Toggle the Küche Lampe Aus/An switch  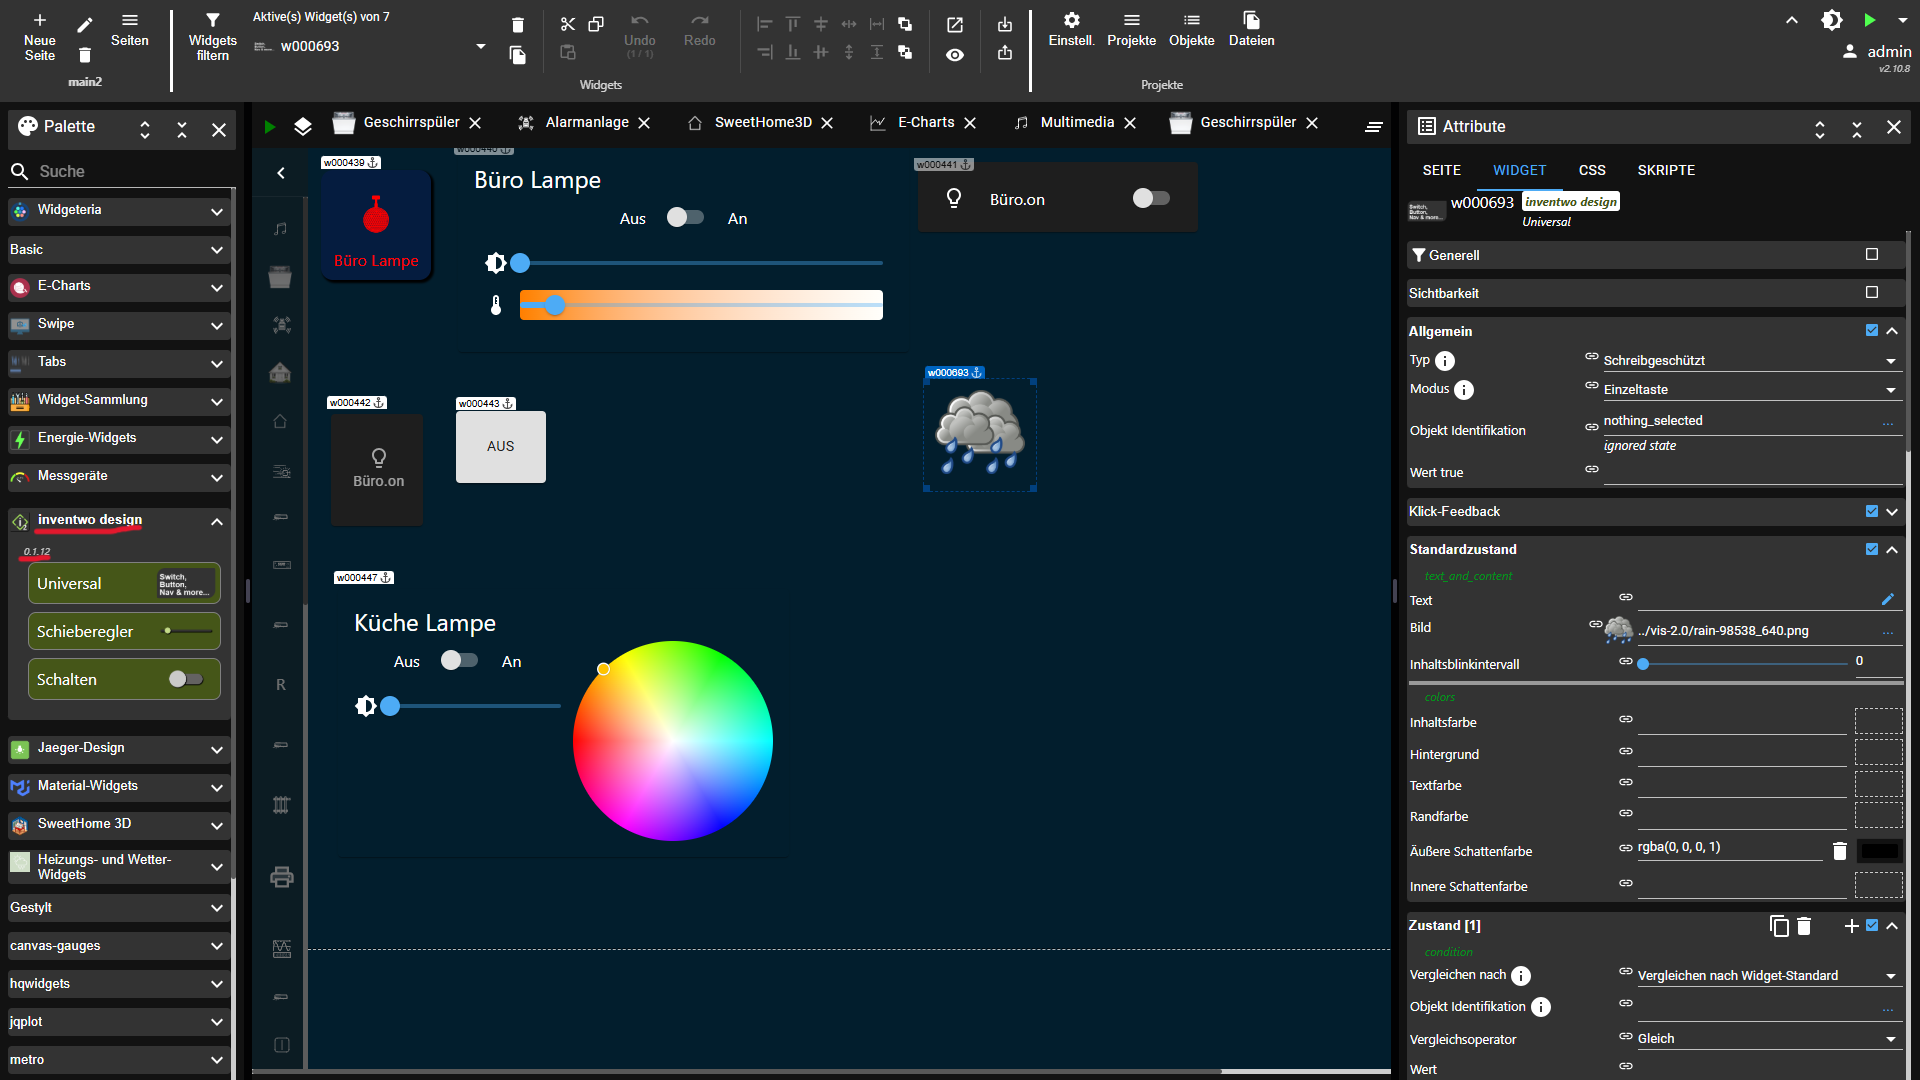(459, 660)
